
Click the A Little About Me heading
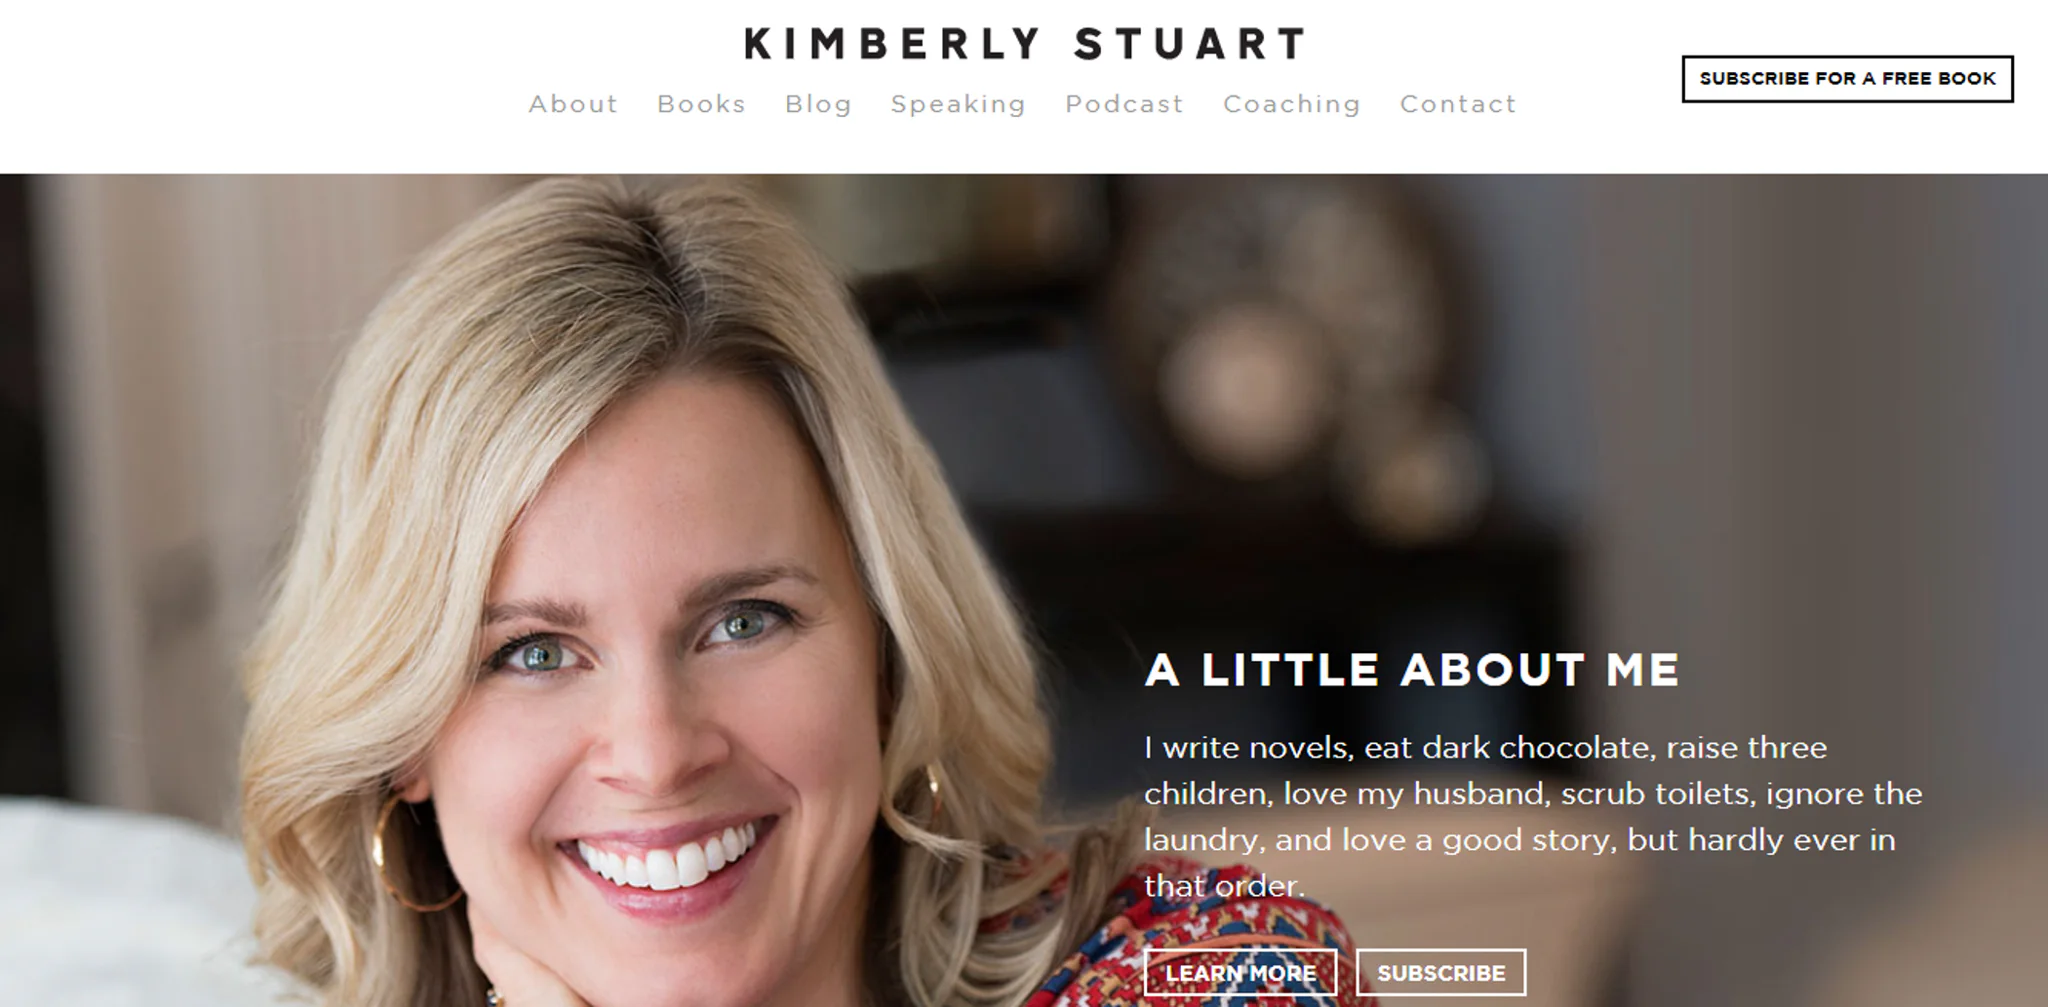[1412, 670]
